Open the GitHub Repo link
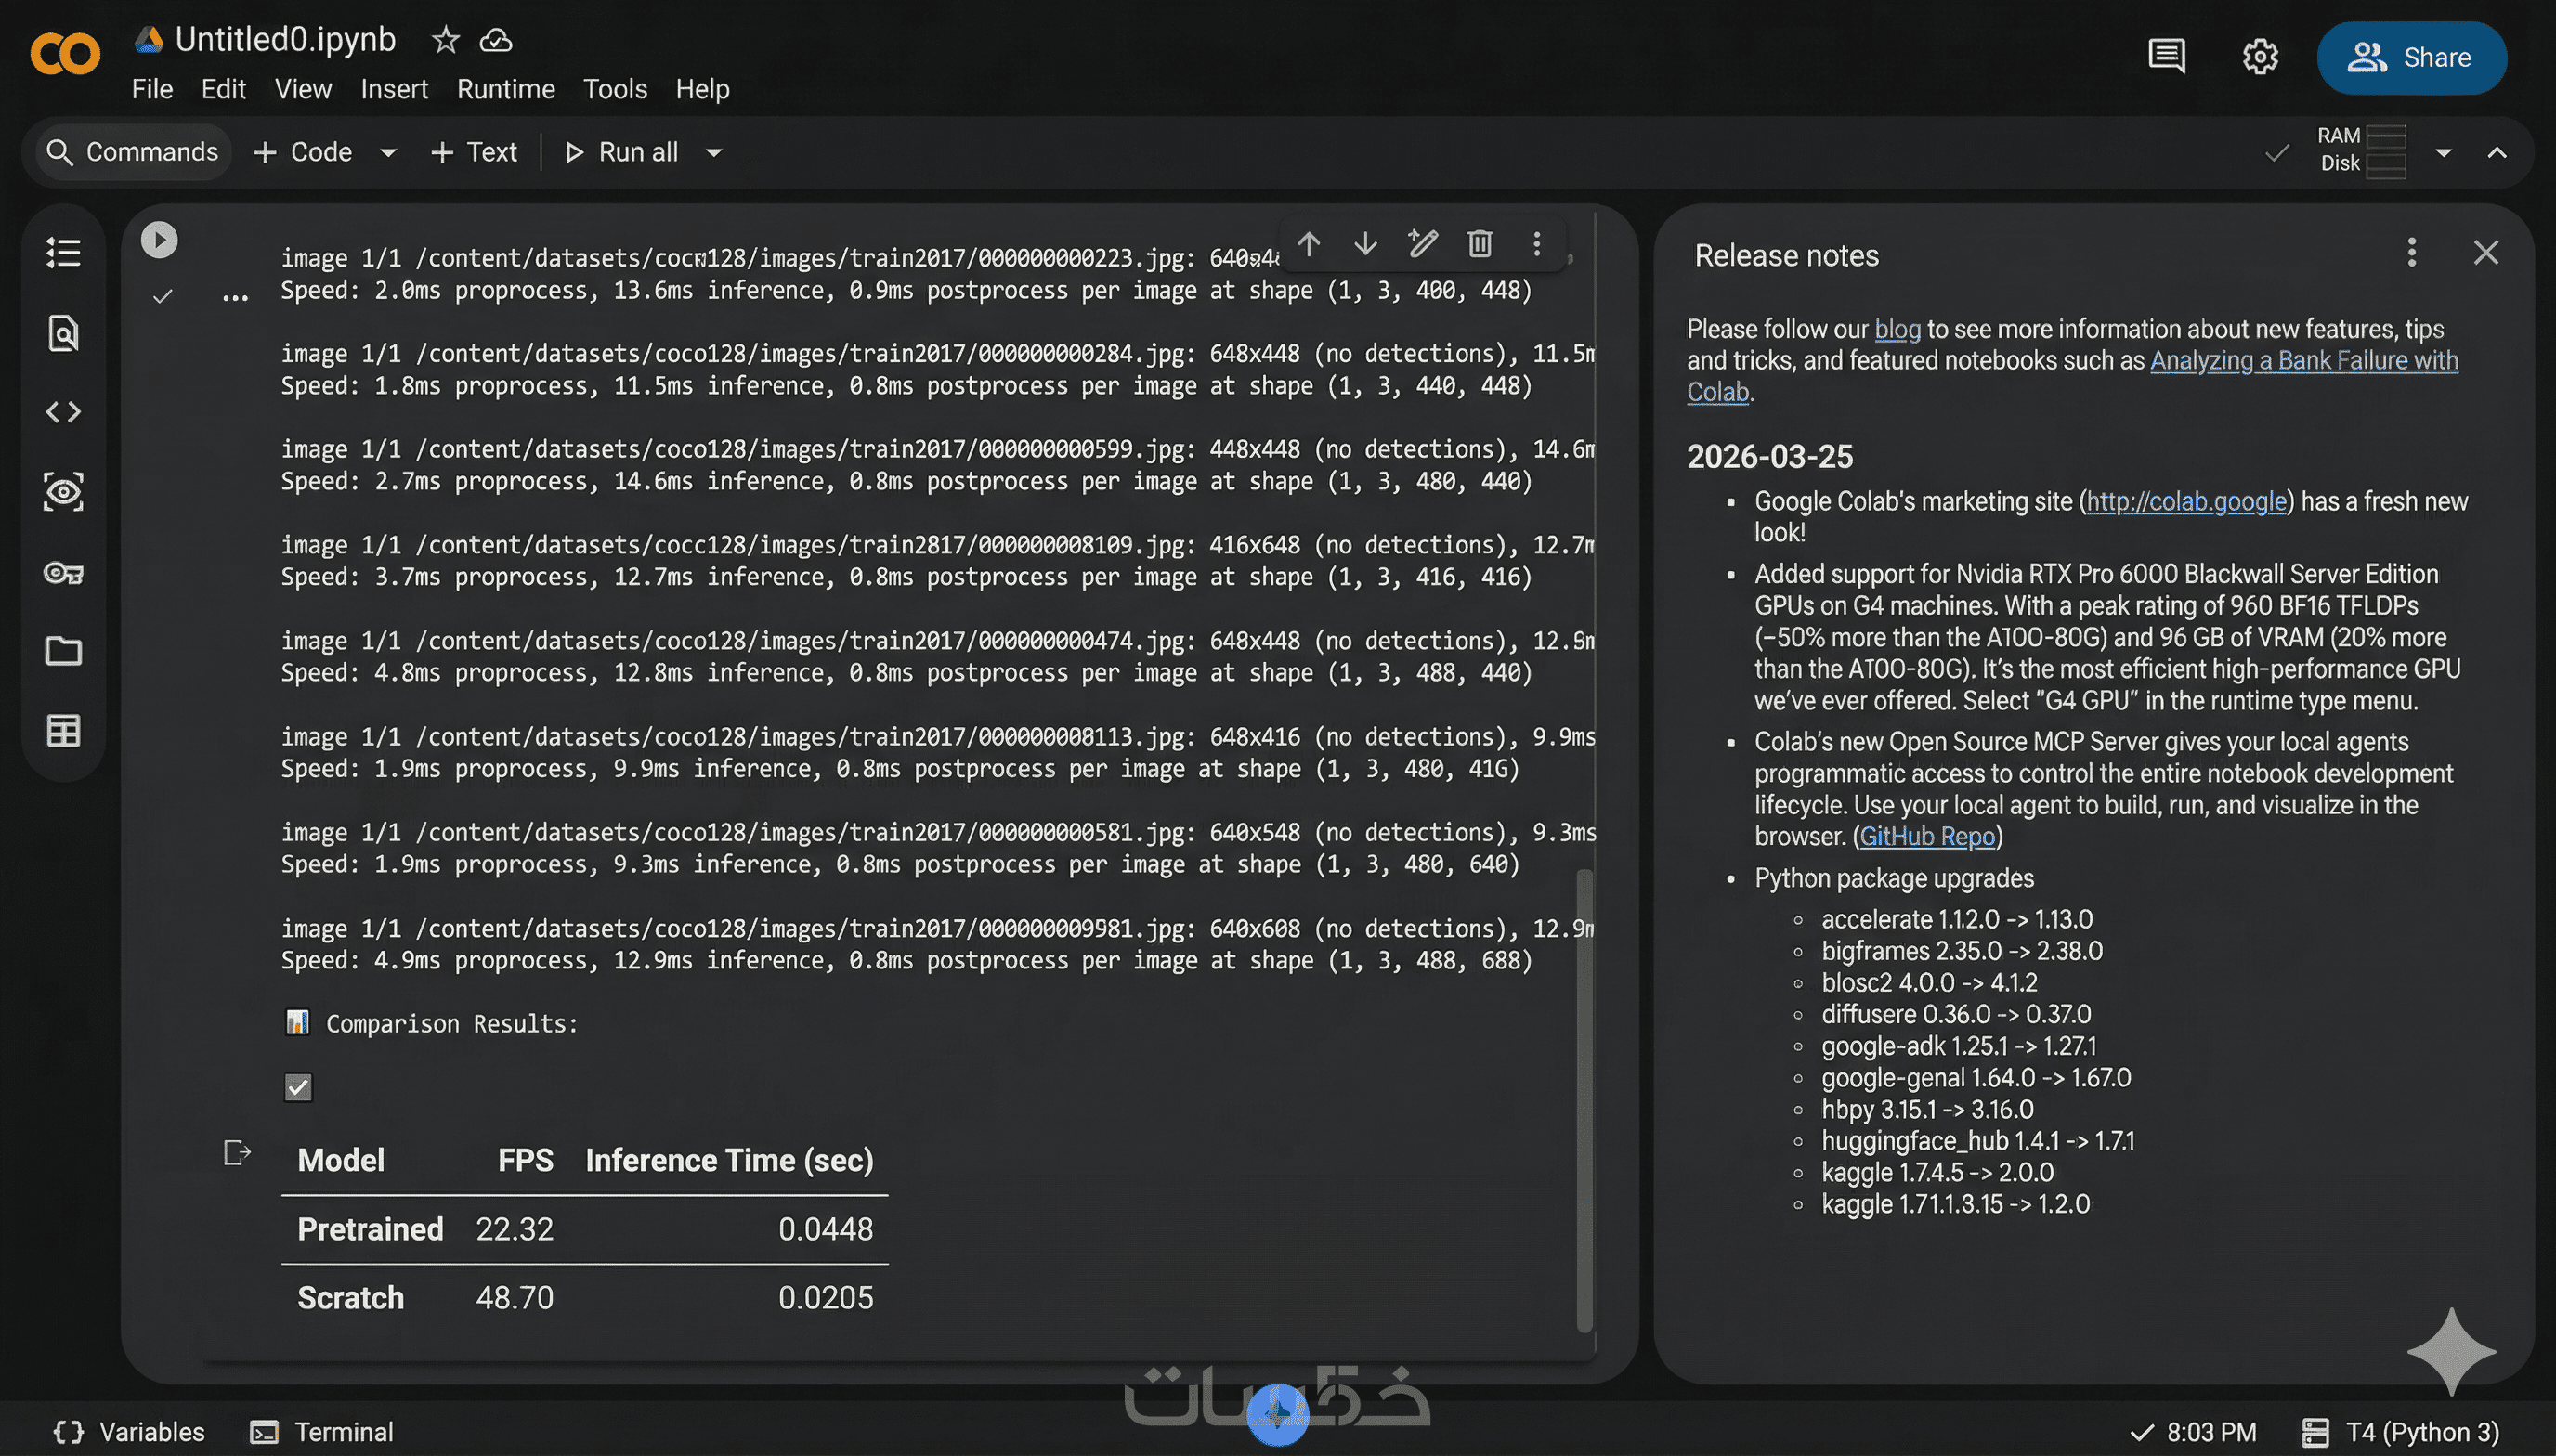Viewport: 2556px width, 1456px height. click(1926, 836)
